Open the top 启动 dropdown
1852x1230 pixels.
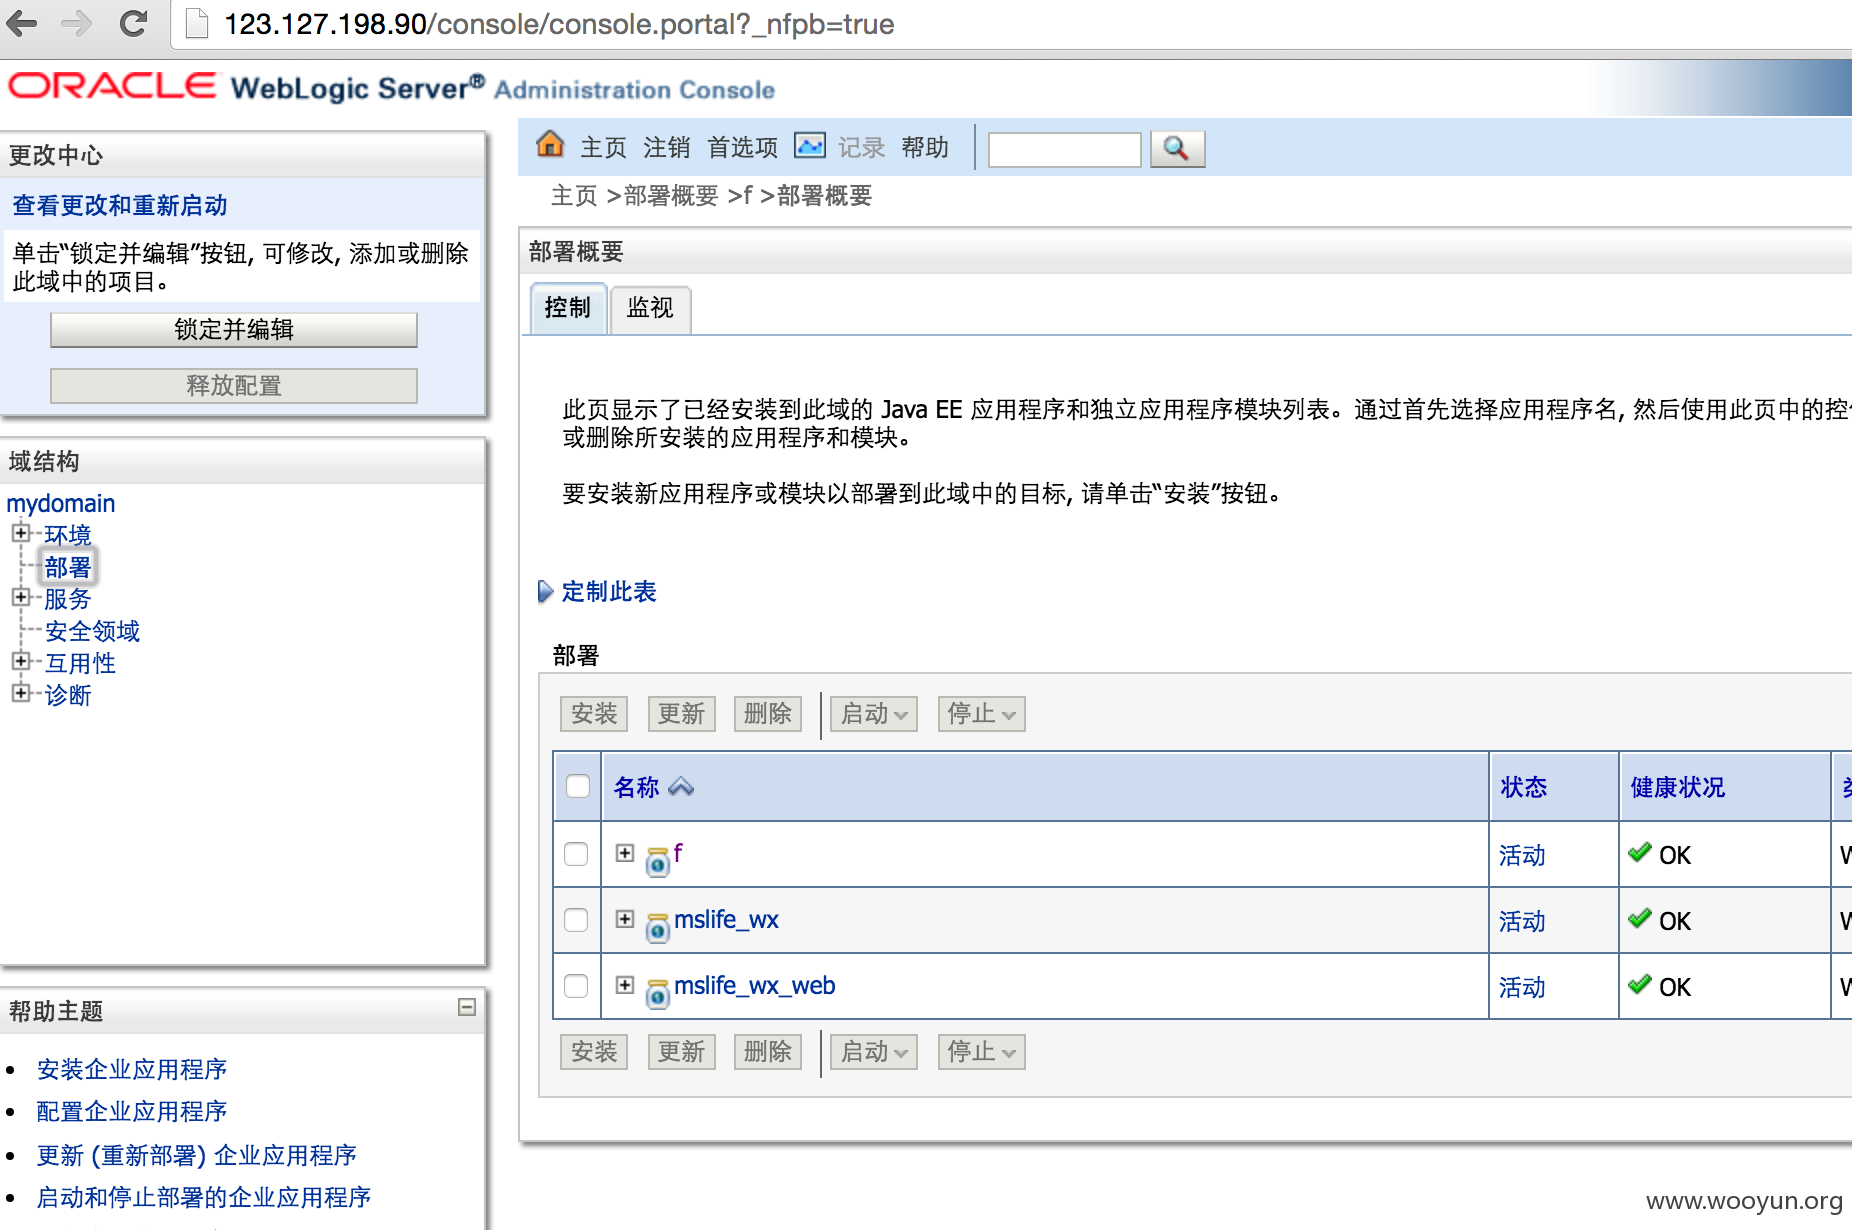[874, 714]
